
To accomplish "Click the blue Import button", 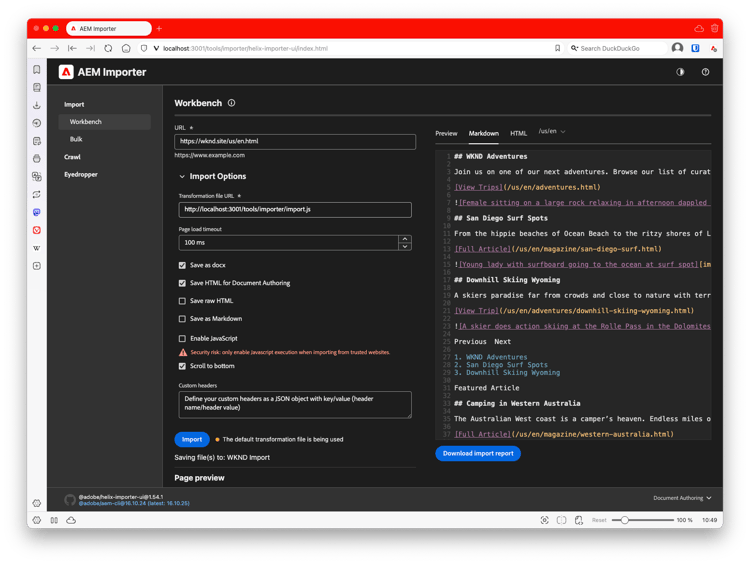I will tap(192, 439).
